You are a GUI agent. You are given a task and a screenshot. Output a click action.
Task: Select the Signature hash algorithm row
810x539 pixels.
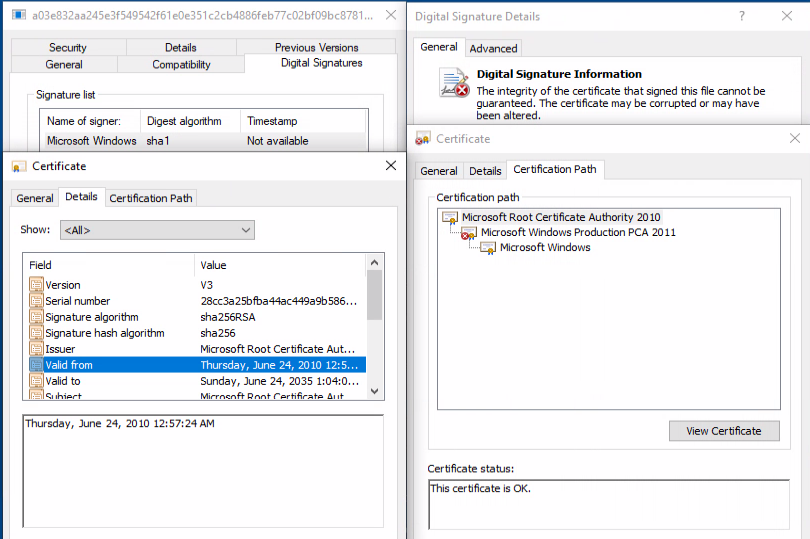point(197,333)
